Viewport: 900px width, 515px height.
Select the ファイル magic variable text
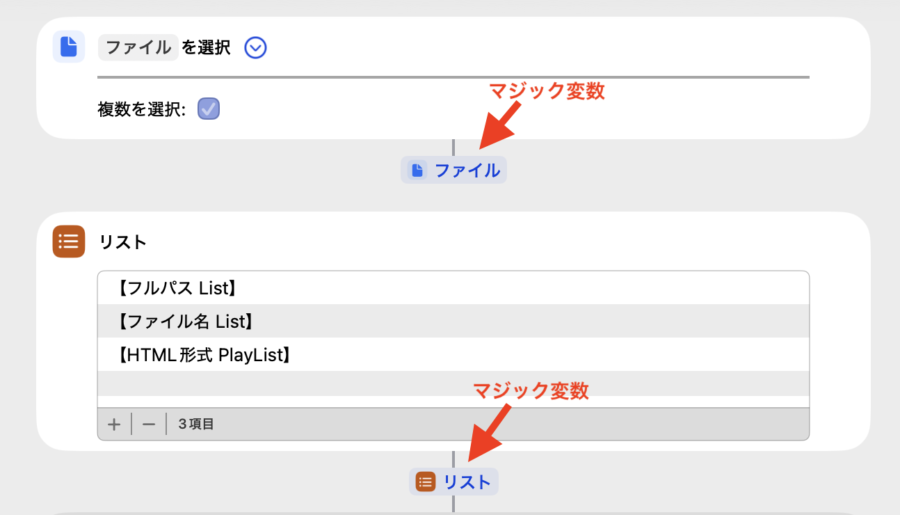coord(467,170)
